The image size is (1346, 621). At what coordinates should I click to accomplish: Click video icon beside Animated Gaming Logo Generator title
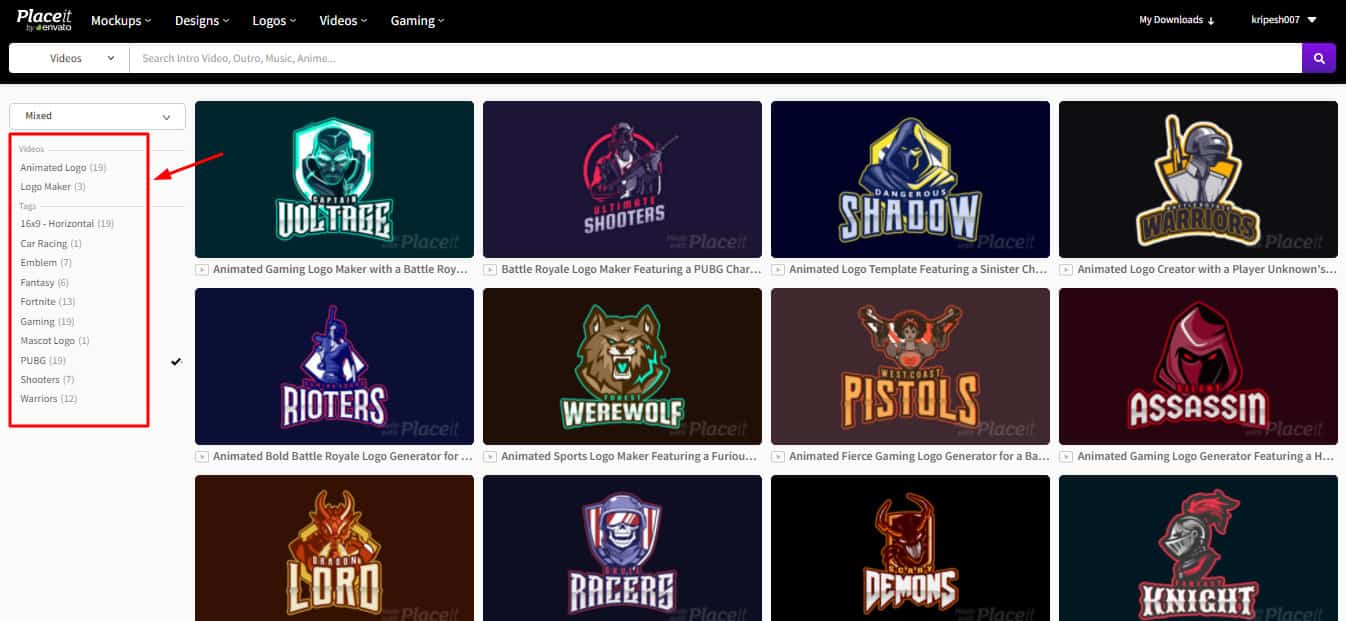tap(1065, 457)
